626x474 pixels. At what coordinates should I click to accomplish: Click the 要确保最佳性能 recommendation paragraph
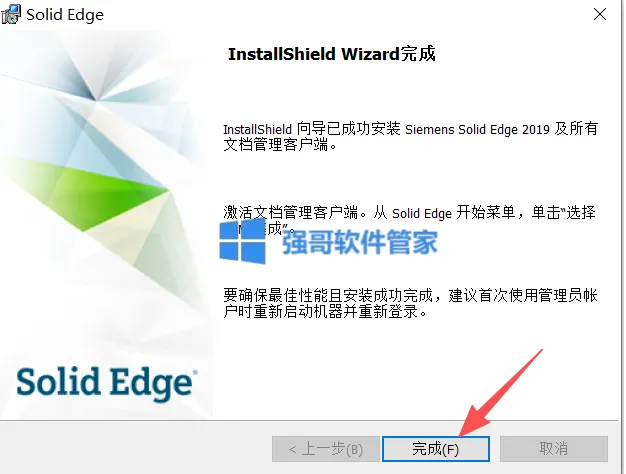[x=410, y=303]
